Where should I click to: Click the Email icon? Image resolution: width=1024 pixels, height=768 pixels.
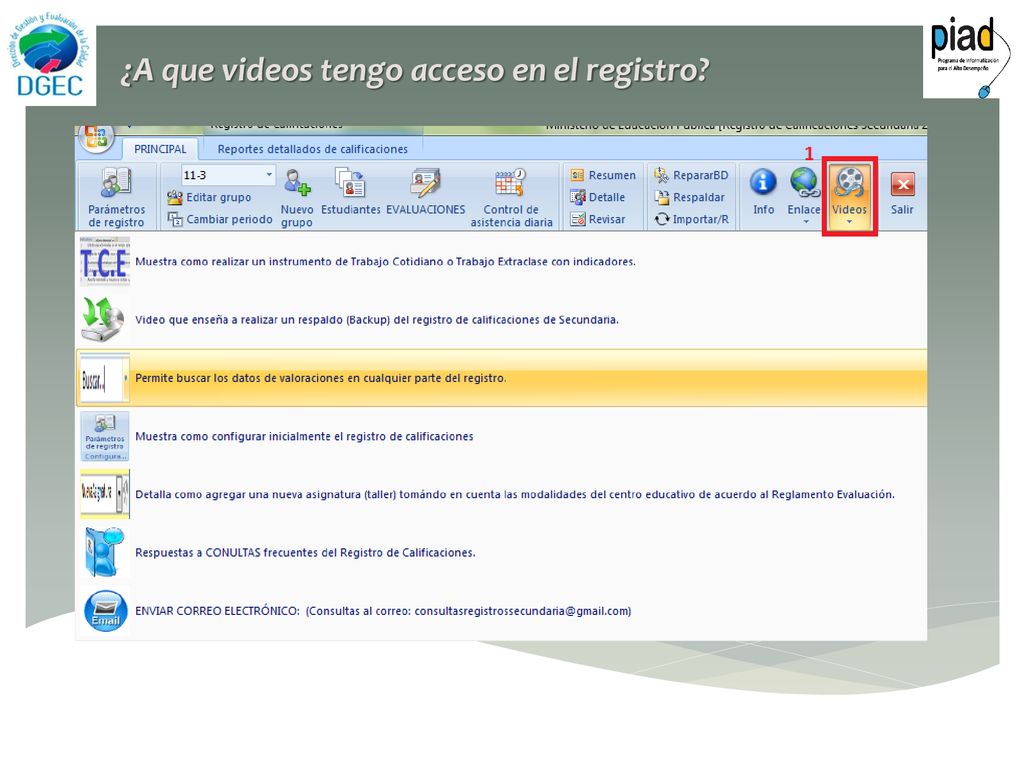coord(104,611)
